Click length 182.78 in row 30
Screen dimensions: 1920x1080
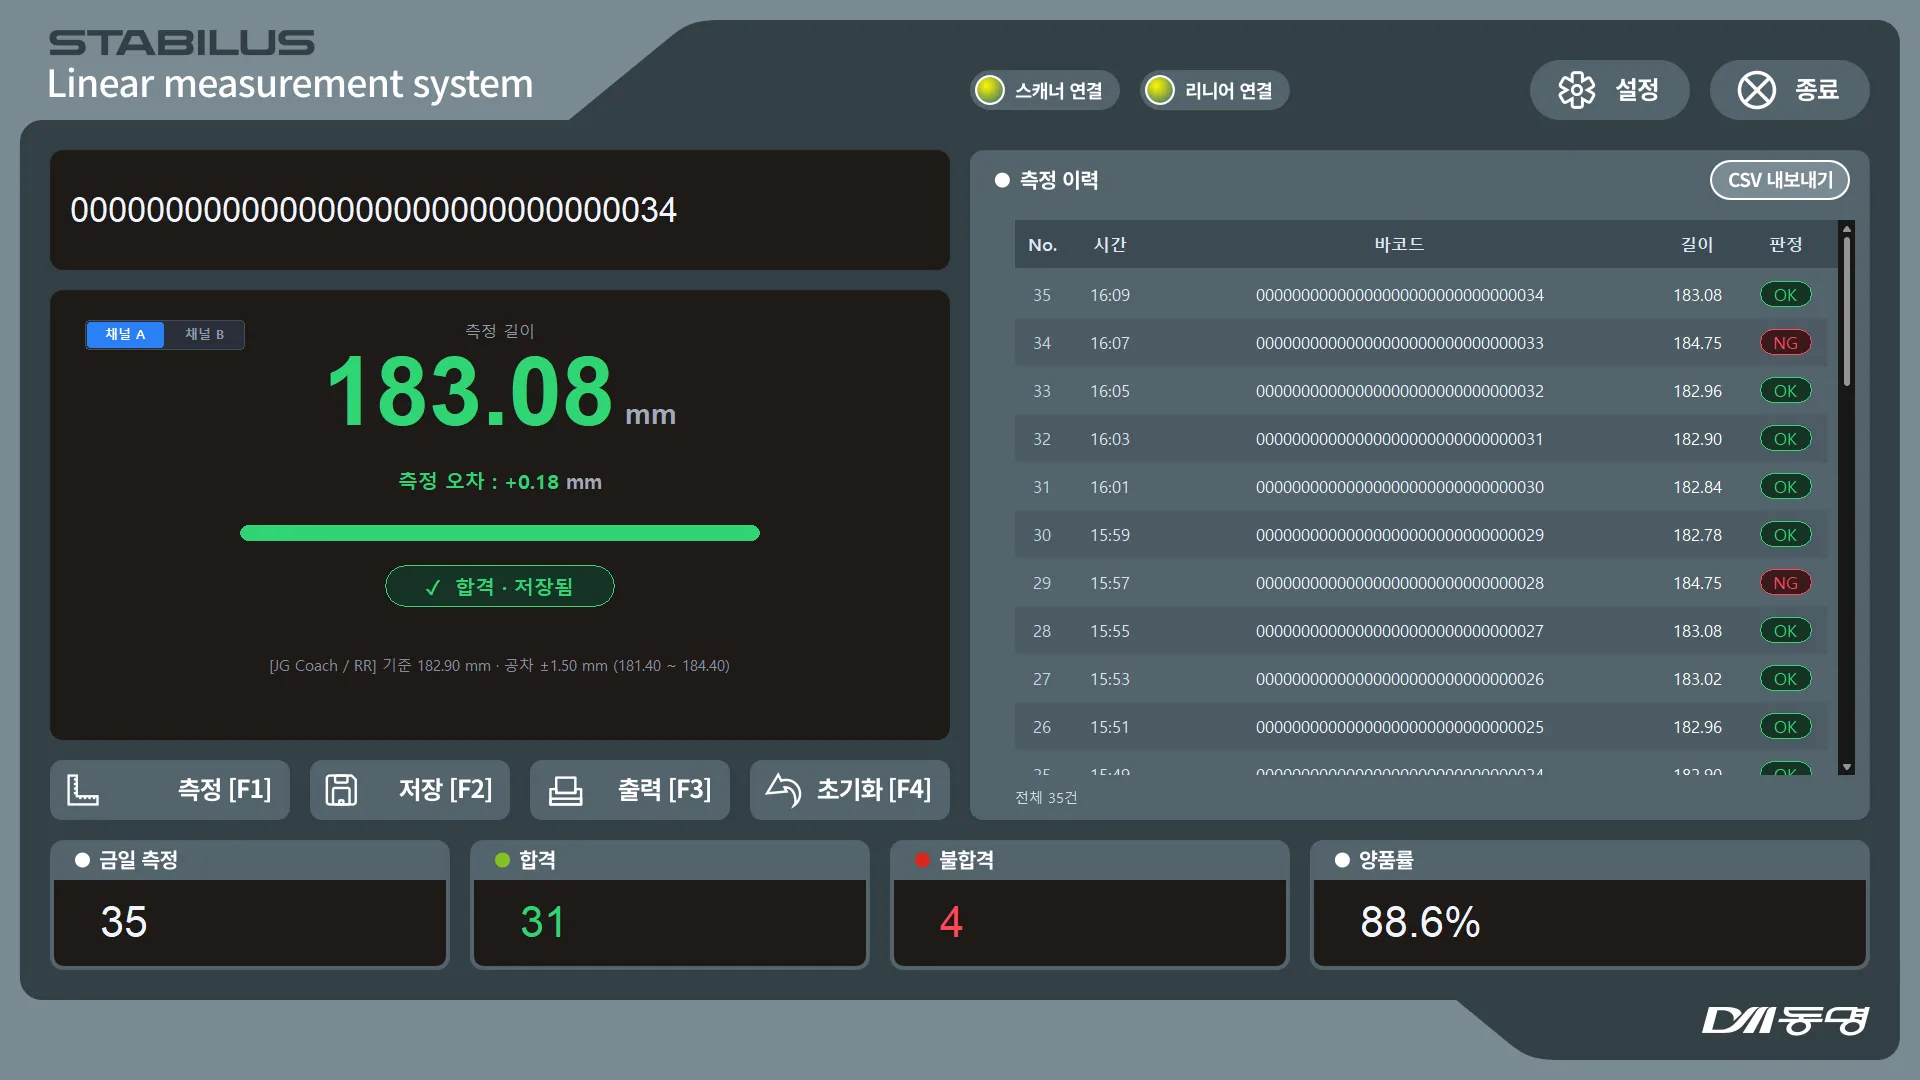click(x=1697, y=535)
